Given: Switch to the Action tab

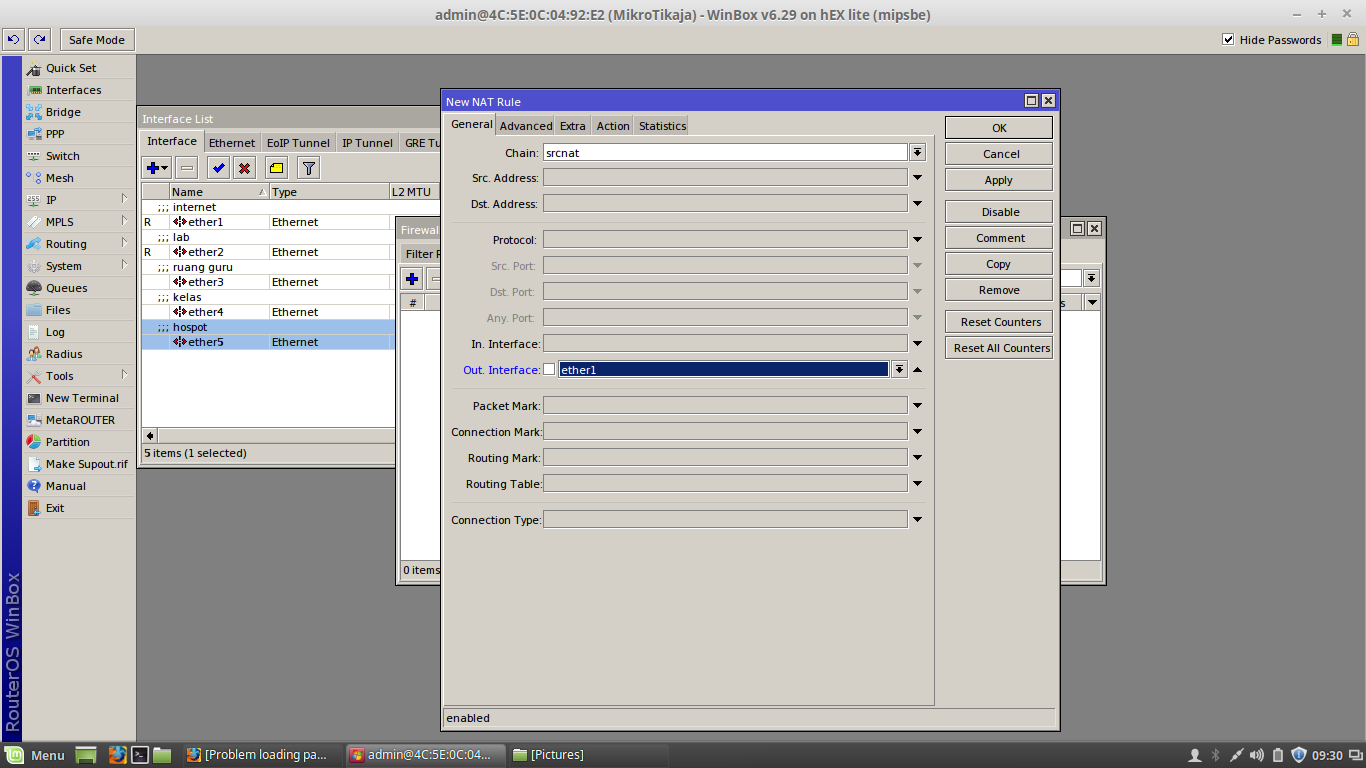Looking at the screenshot, I should click(612, 125).
